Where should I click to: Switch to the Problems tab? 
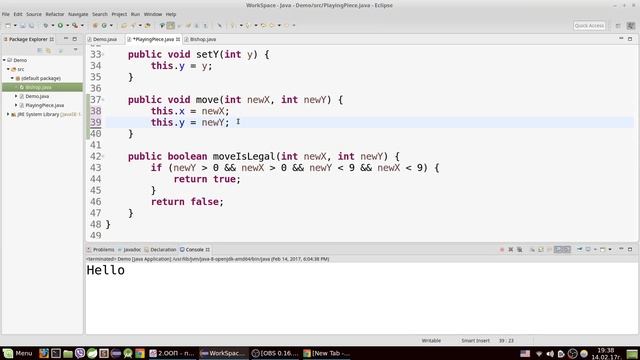[x=100, y=249]
